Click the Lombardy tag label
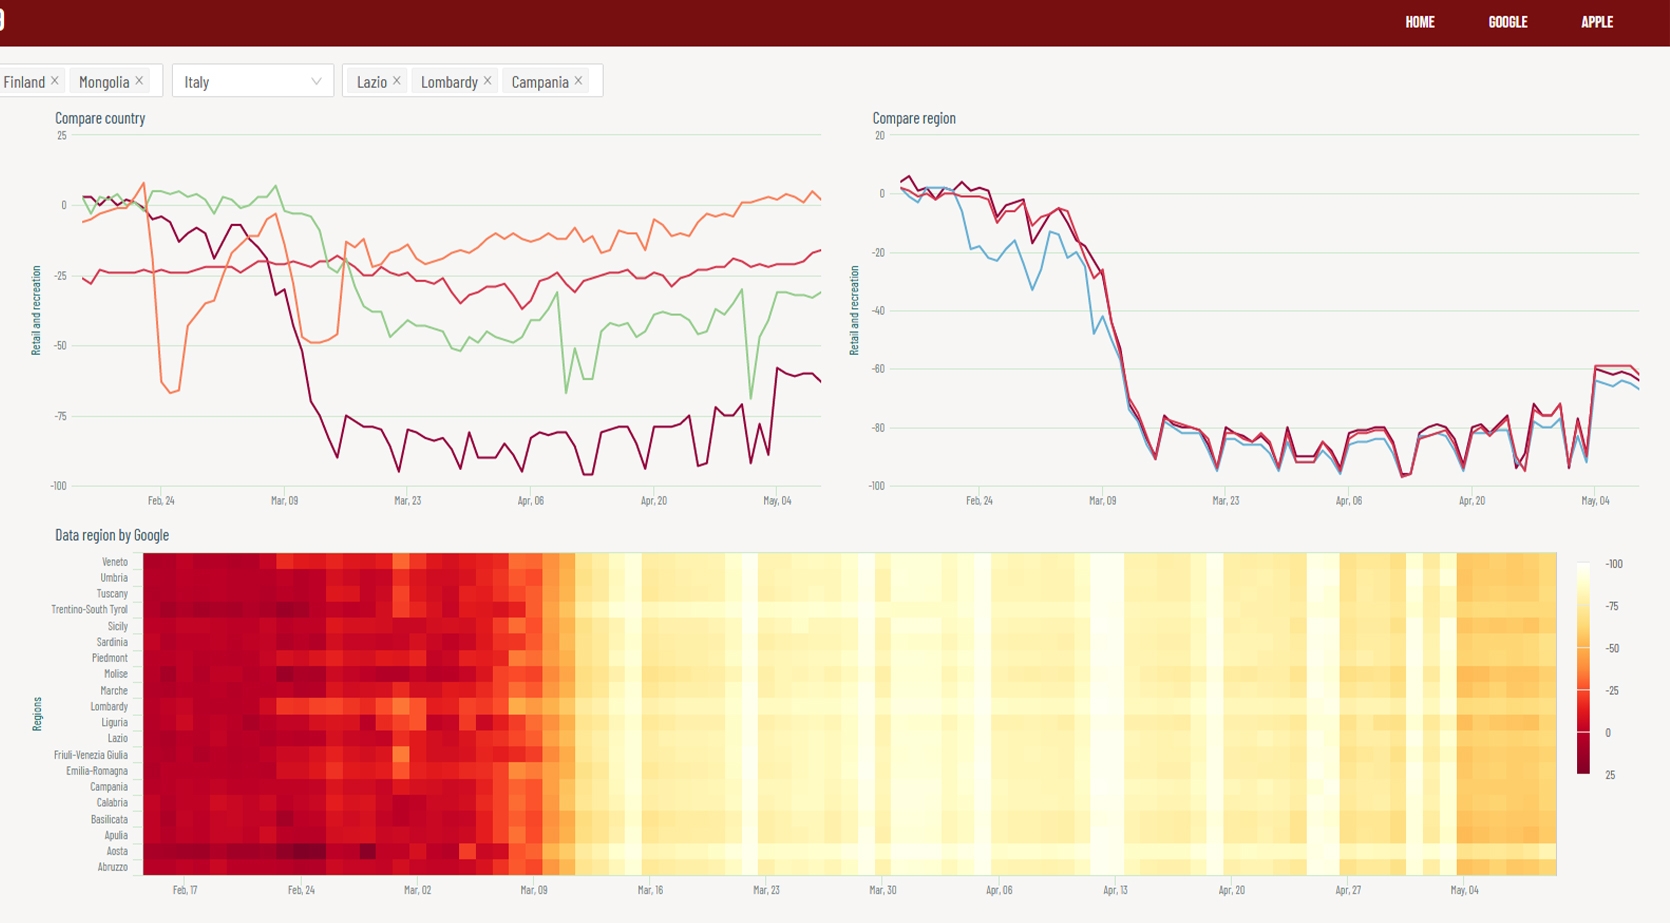 click(449, 82)
